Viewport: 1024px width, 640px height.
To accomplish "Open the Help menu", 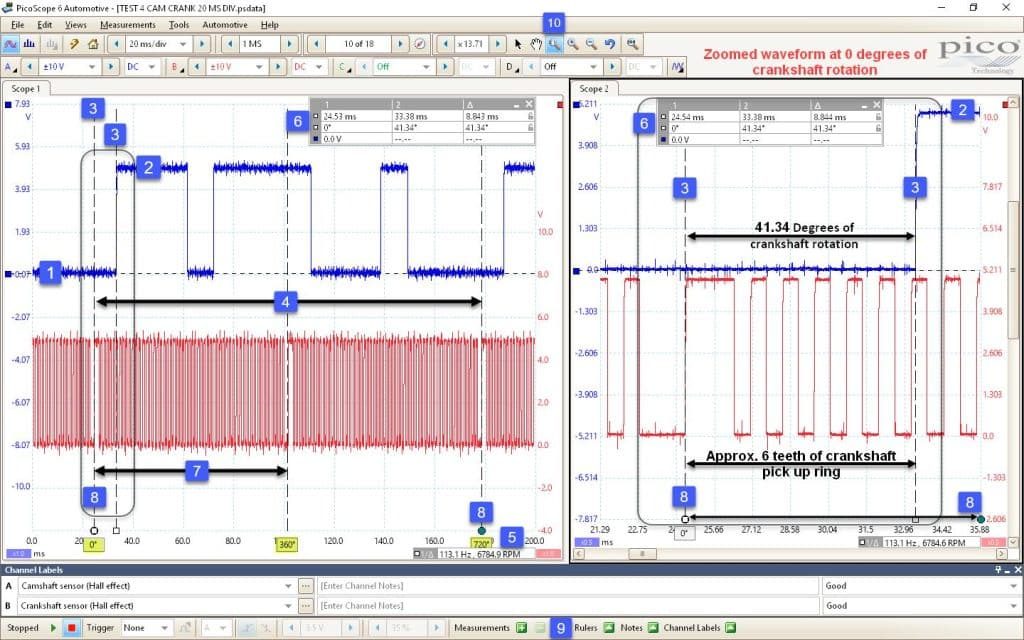I will 270,25.
